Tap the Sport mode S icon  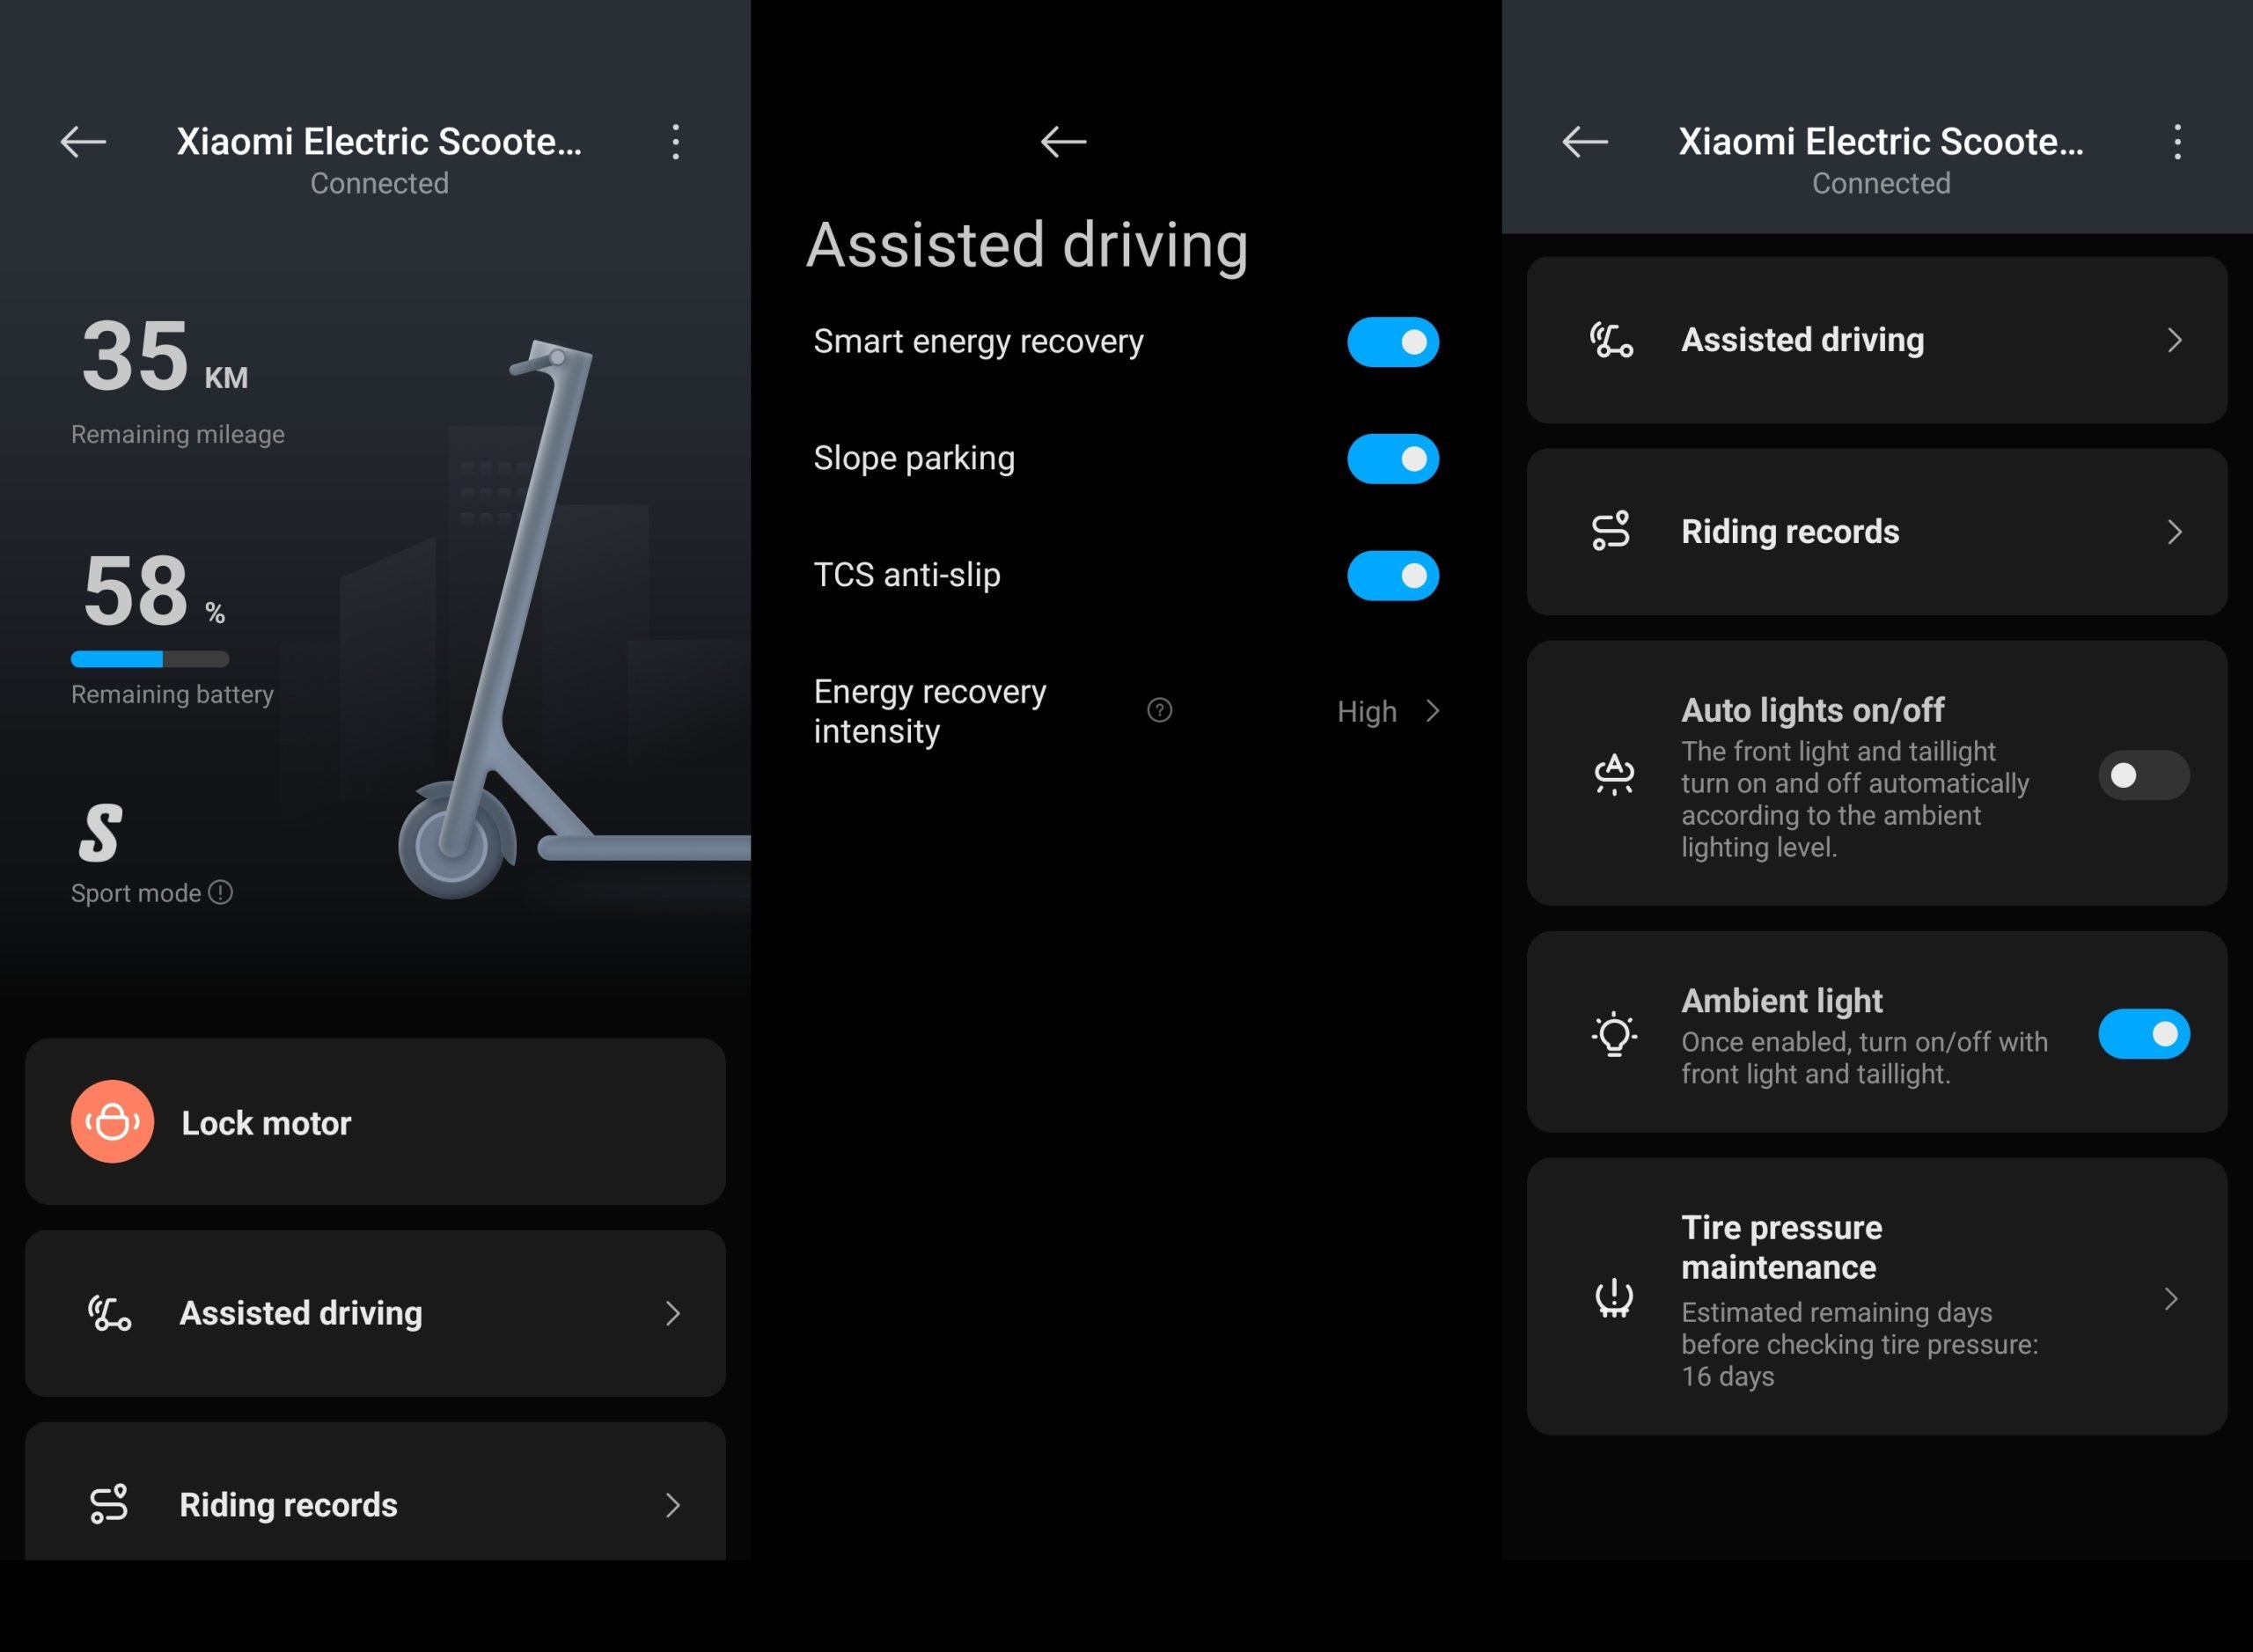click(100, 832)
